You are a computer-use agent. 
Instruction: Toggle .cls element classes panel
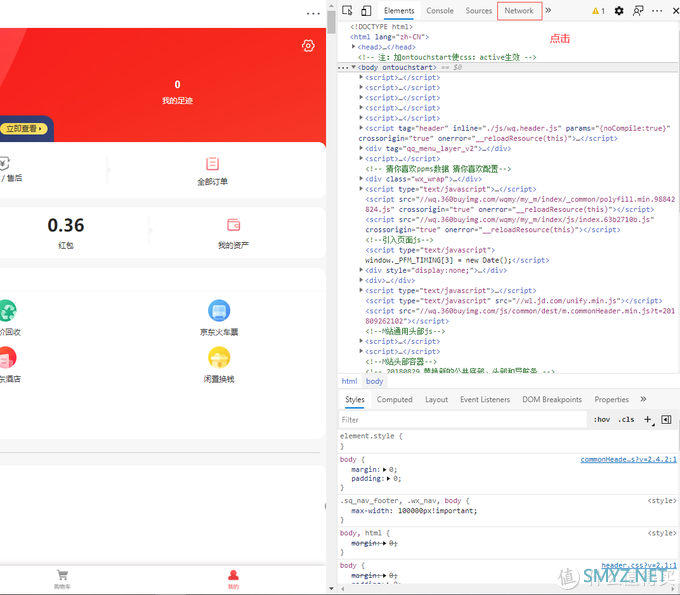pyautogui.click(x=626, y=419)
